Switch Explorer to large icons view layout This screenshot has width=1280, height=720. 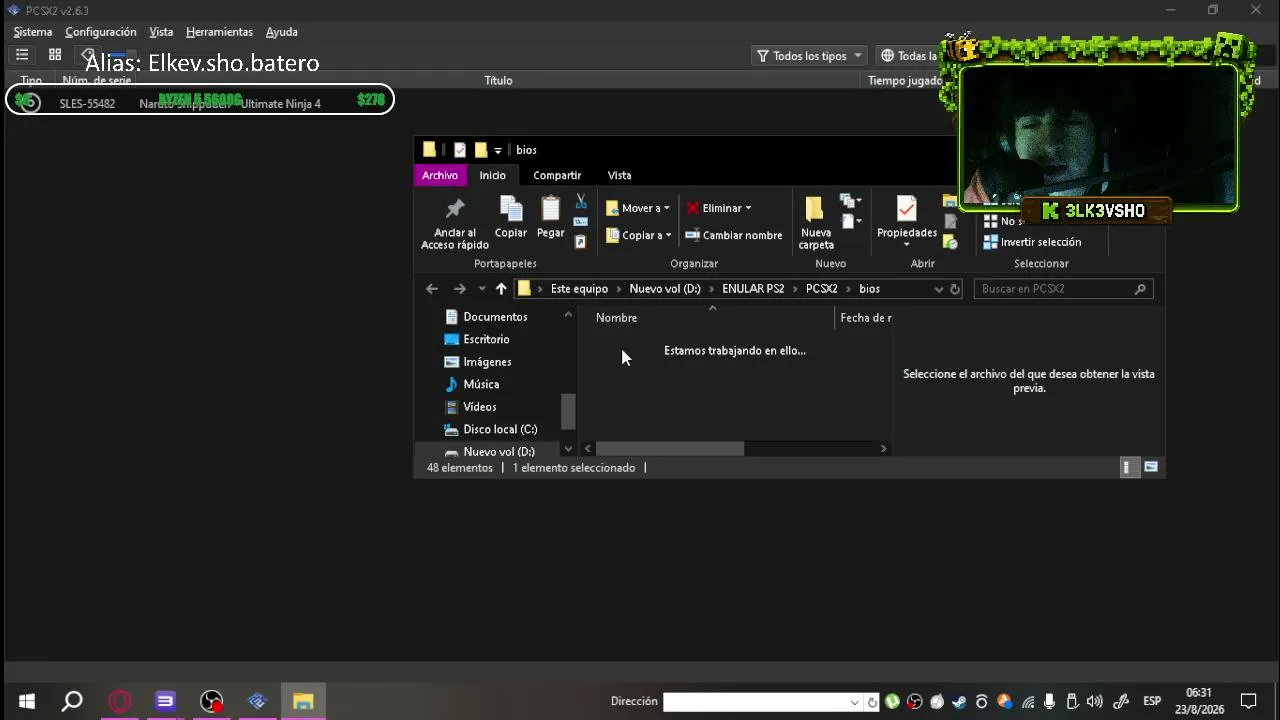point(1151,467)
